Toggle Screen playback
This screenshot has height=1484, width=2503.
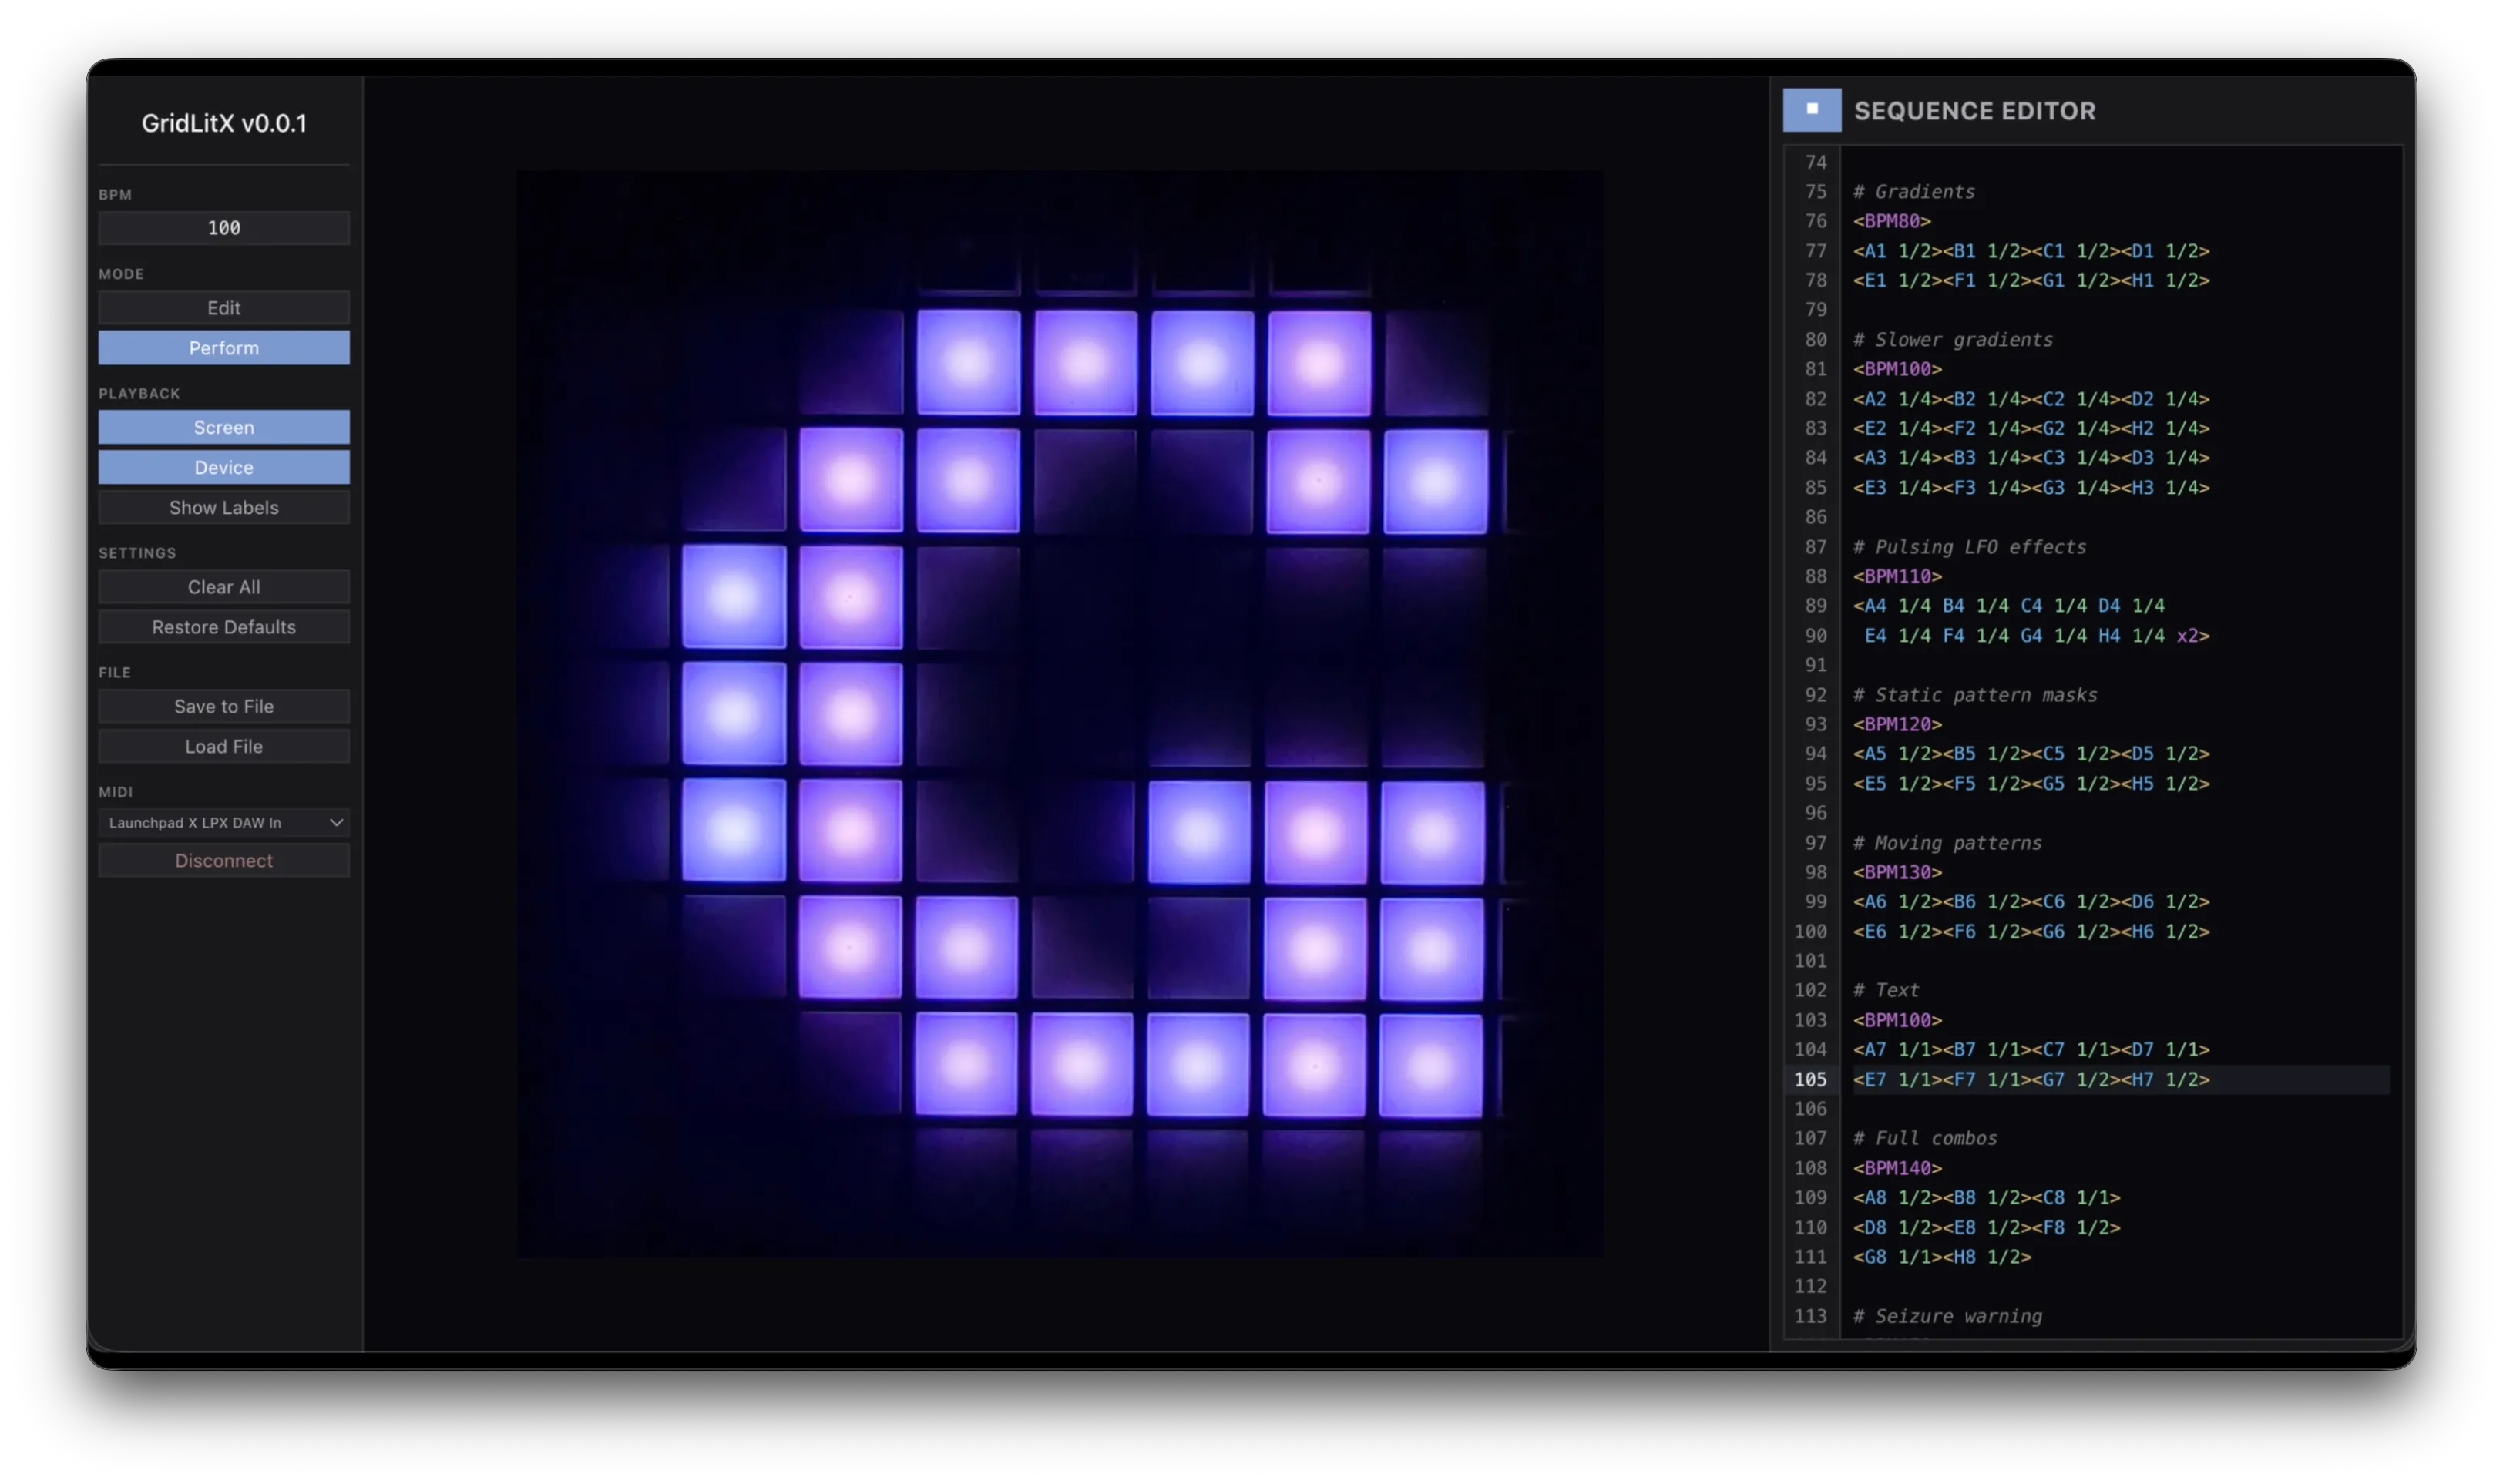224,427
